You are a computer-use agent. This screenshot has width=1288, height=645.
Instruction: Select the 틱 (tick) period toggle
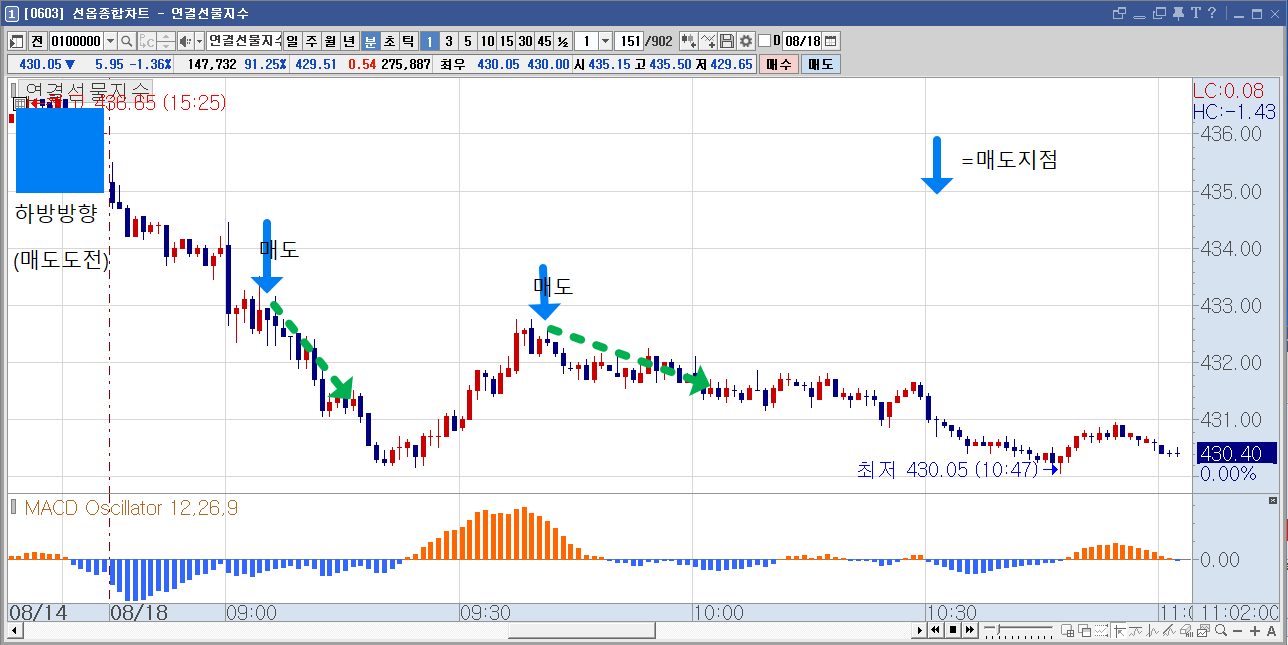(407, 41)
